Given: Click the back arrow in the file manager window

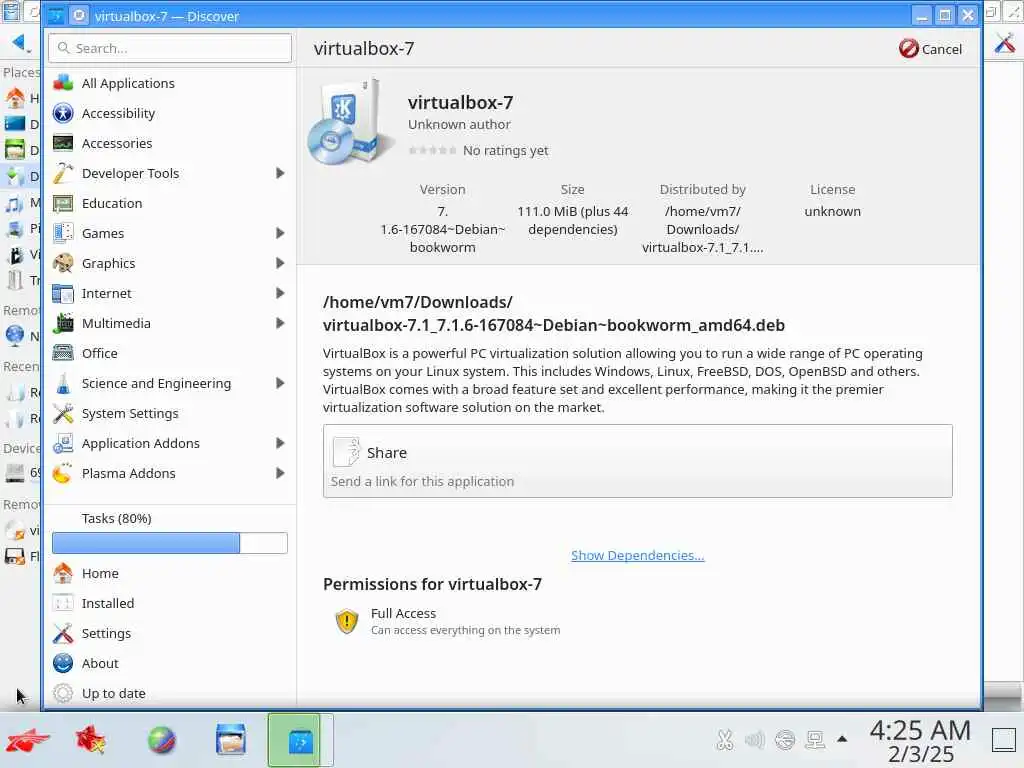Looking at the screenshot, I should 19,43.
